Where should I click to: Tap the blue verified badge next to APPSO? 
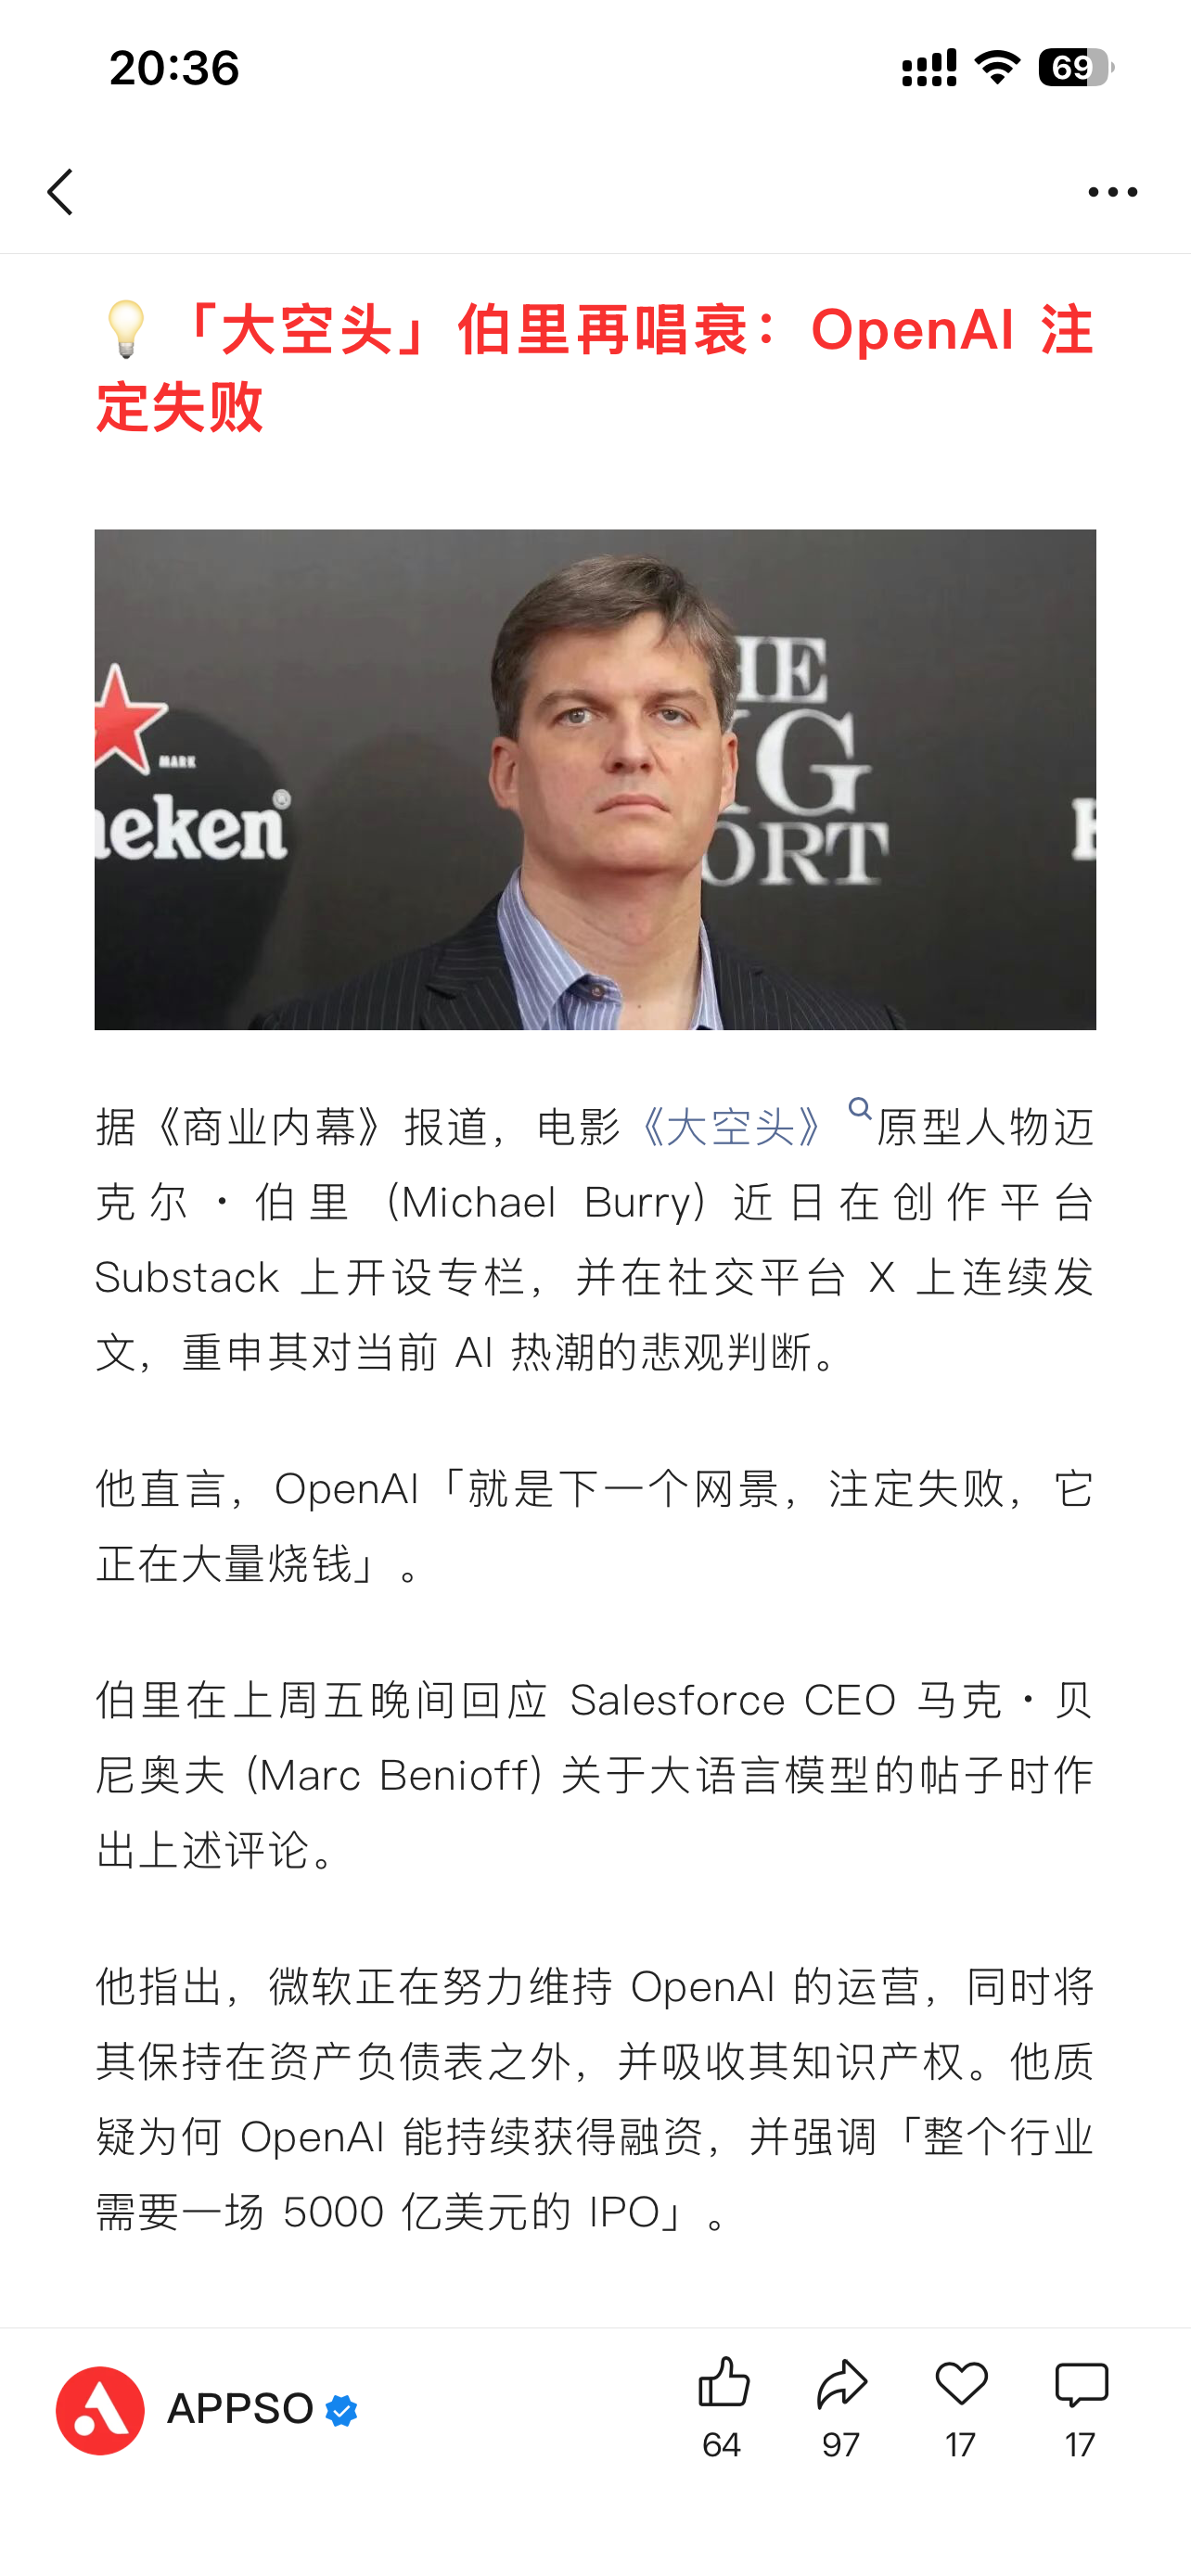341,2411
